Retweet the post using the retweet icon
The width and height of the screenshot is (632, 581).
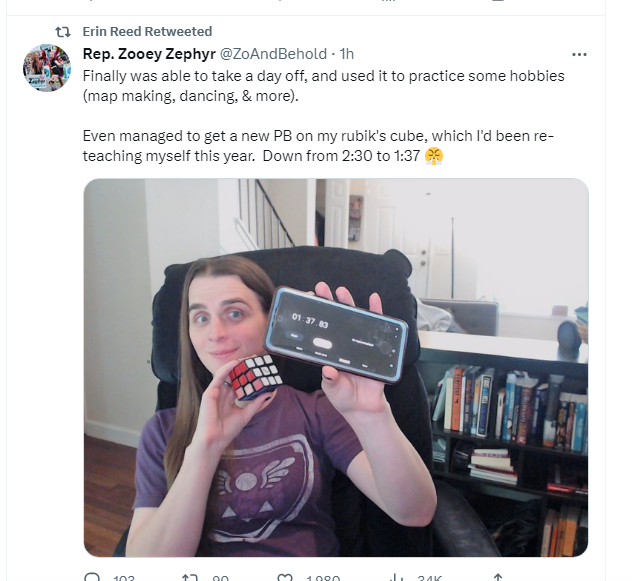point(190,577)
